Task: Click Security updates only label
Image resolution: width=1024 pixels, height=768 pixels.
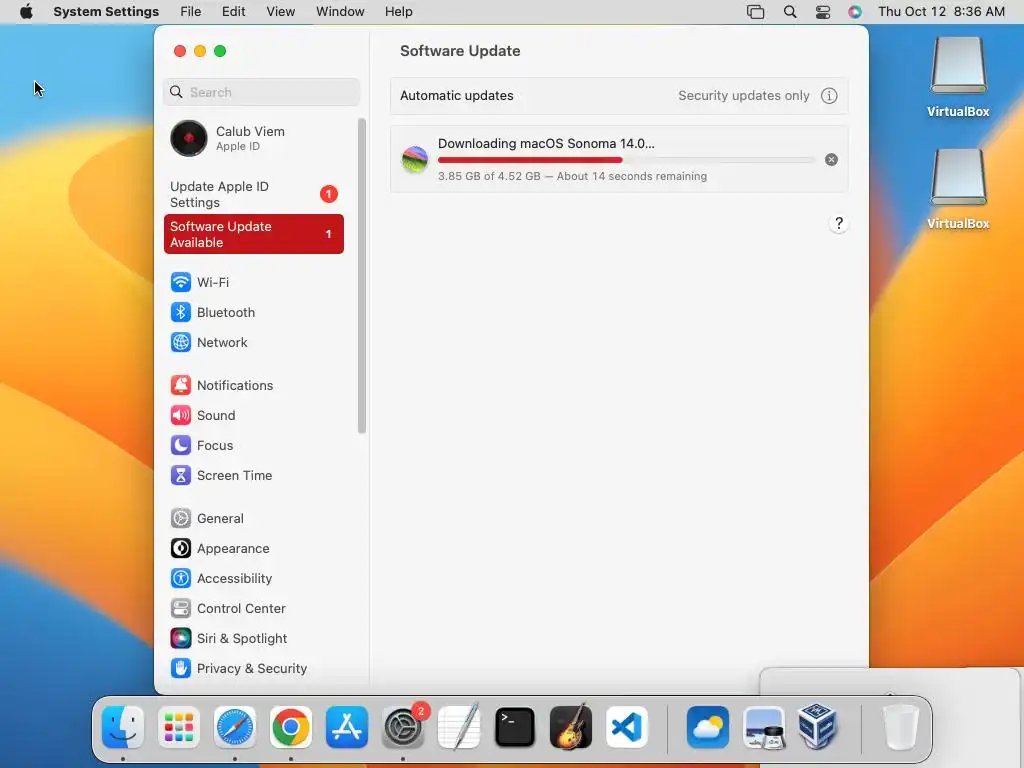Action: pyautogui.click(x=743, y=95)
